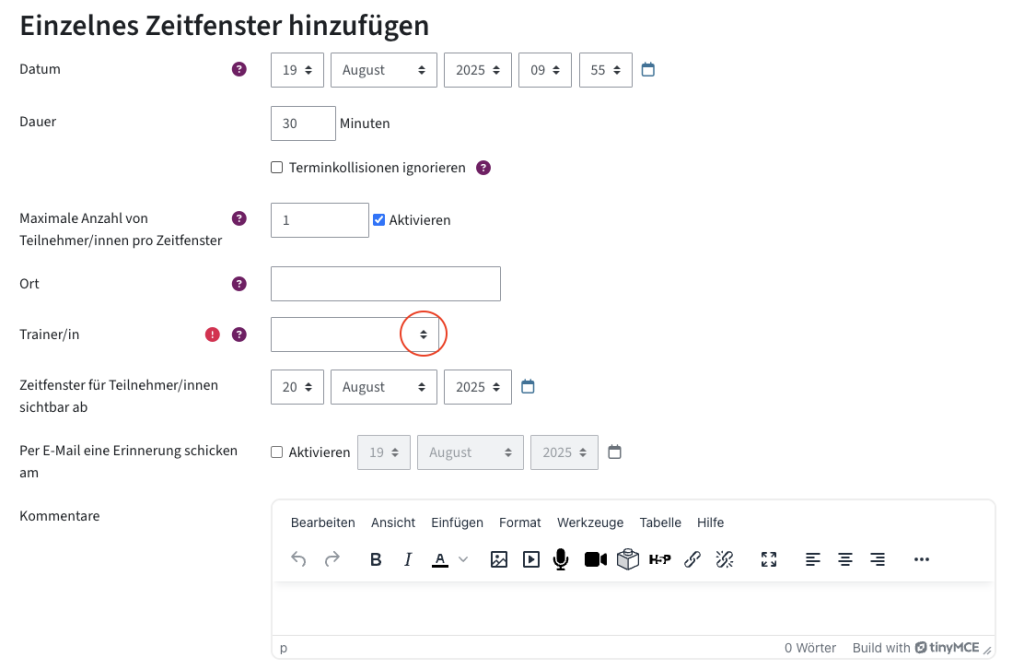This screenshot has width=1024, height=669.
Task: Open calendar icon for the E-Mail Erinnerung date
Action: pos(615,452)
